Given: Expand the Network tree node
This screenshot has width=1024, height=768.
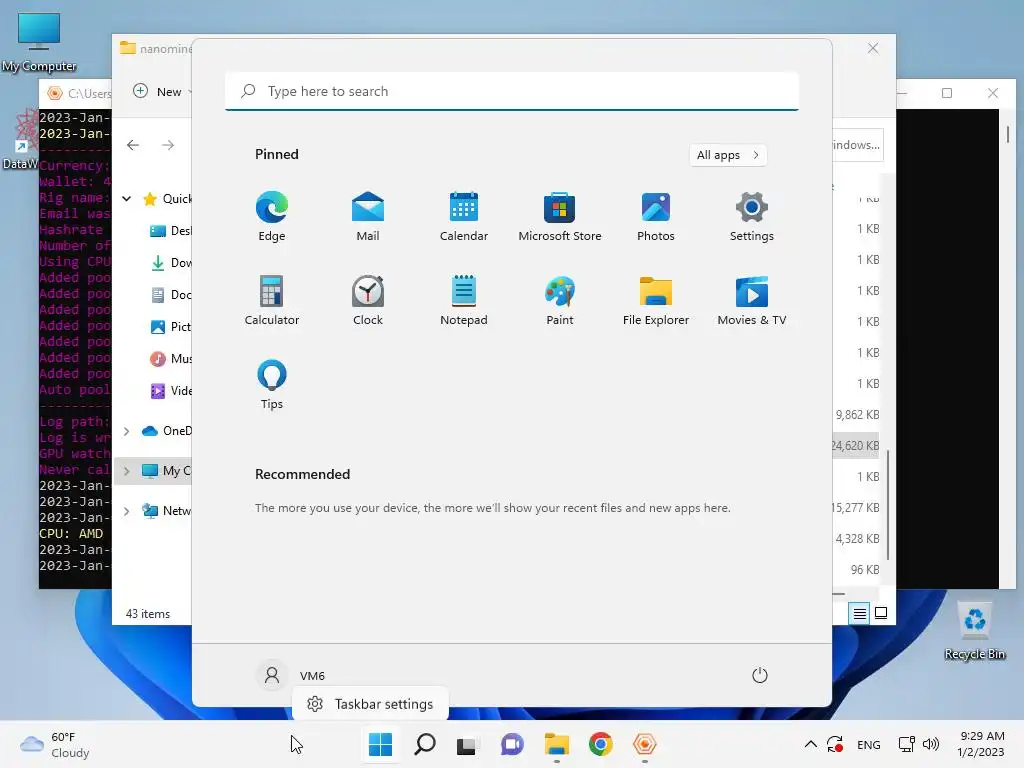Looking at the screenshot, I should point(127,511).
